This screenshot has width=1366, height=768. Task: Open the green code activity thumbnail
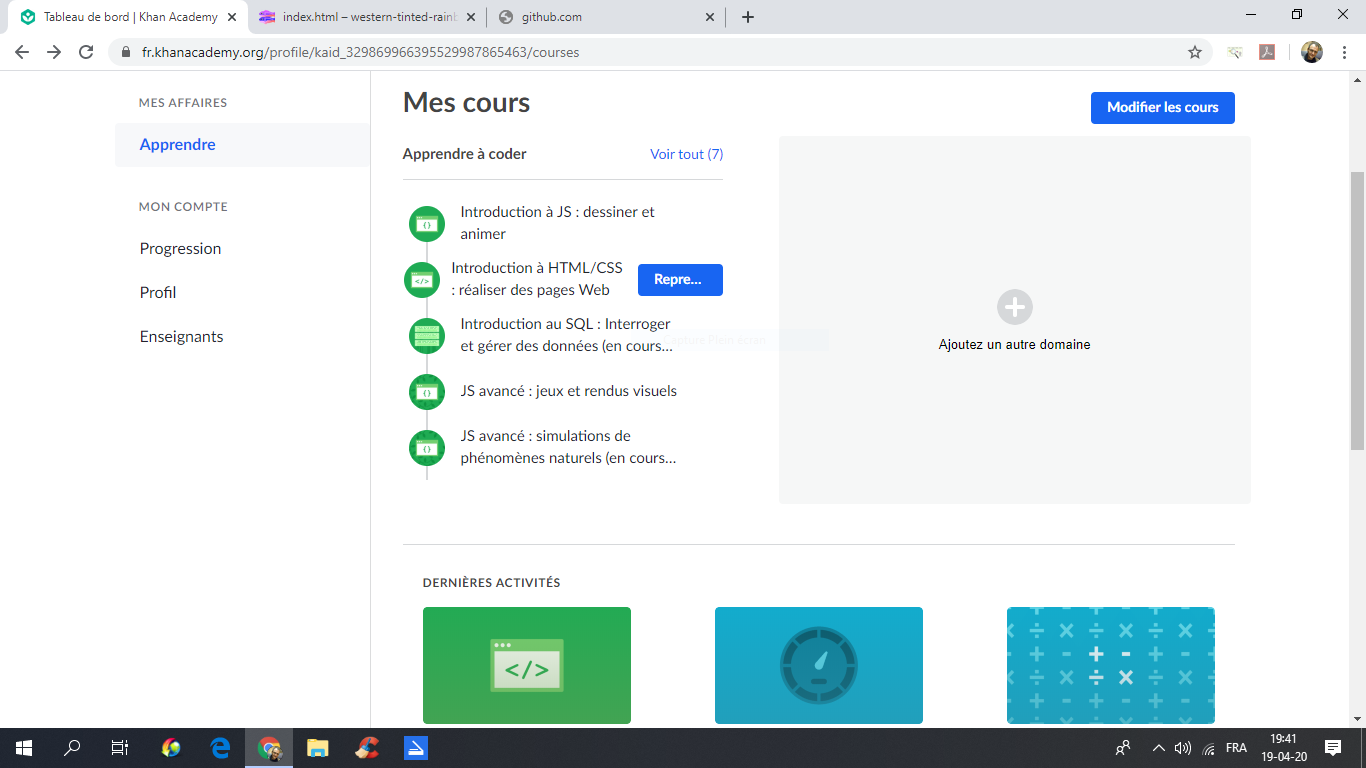[x=527, y=665]
